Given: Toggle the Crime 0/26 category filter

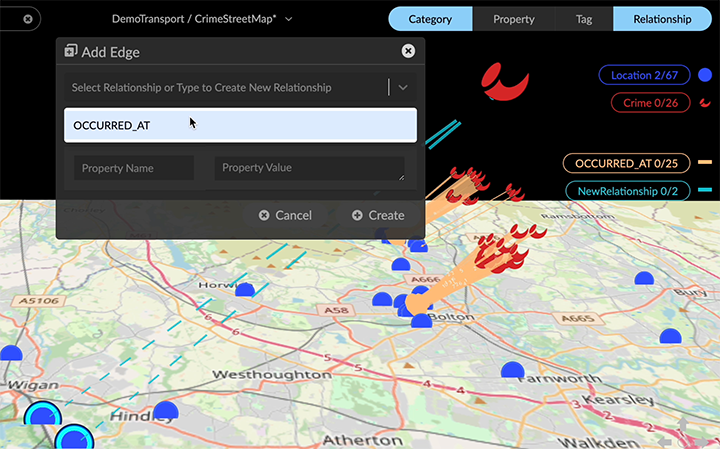Looking at the screenshot, I should click(x=649, y=102).
